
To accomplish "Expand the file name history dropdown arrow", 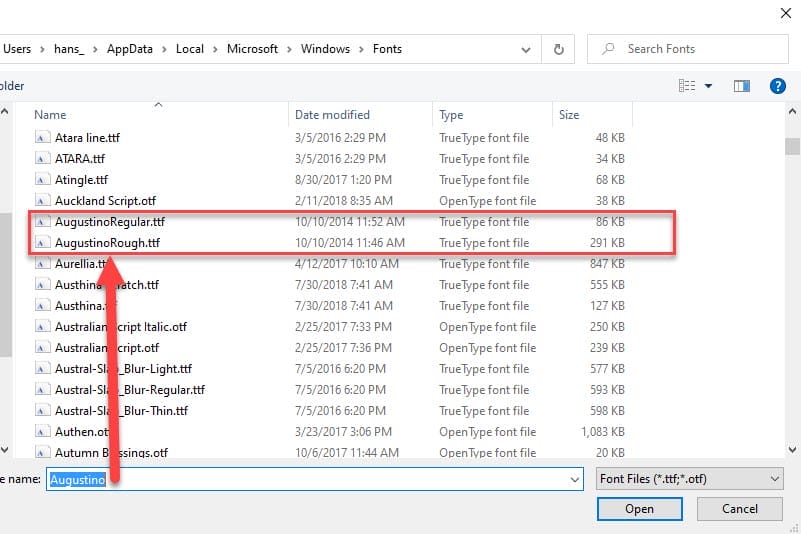I will click(x=574, y=480).
